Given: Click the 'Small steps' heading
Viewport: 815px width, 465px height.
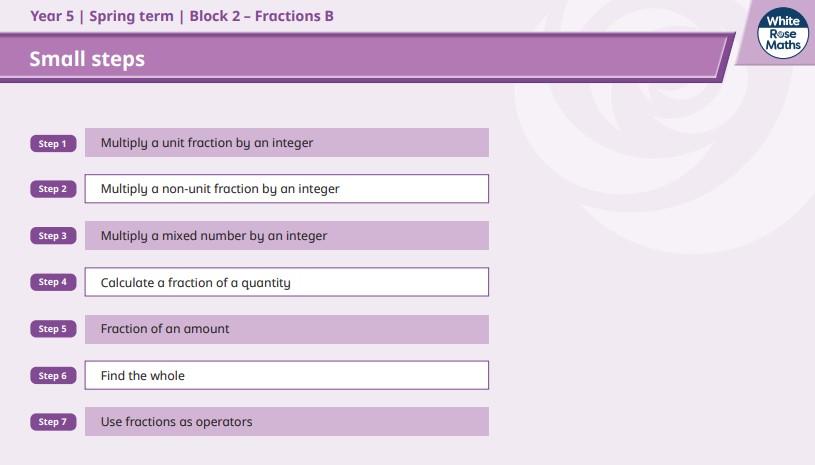Looking at the screenshot, I should coord(87,59).
